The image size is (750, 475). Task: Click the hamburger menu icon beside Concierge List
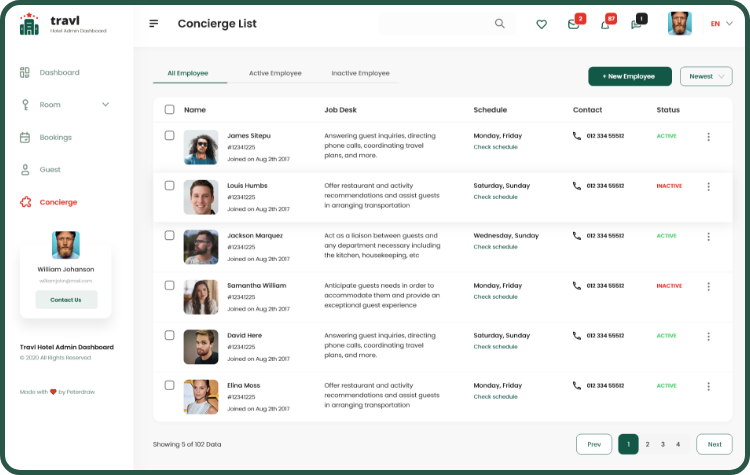point(153,24)
